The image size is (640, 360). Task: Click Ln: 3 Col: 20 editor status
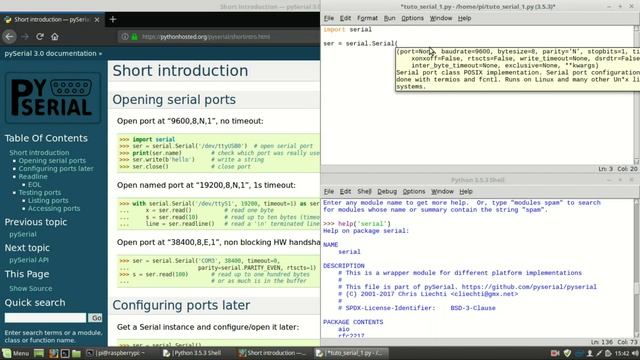tap(618, 169)
